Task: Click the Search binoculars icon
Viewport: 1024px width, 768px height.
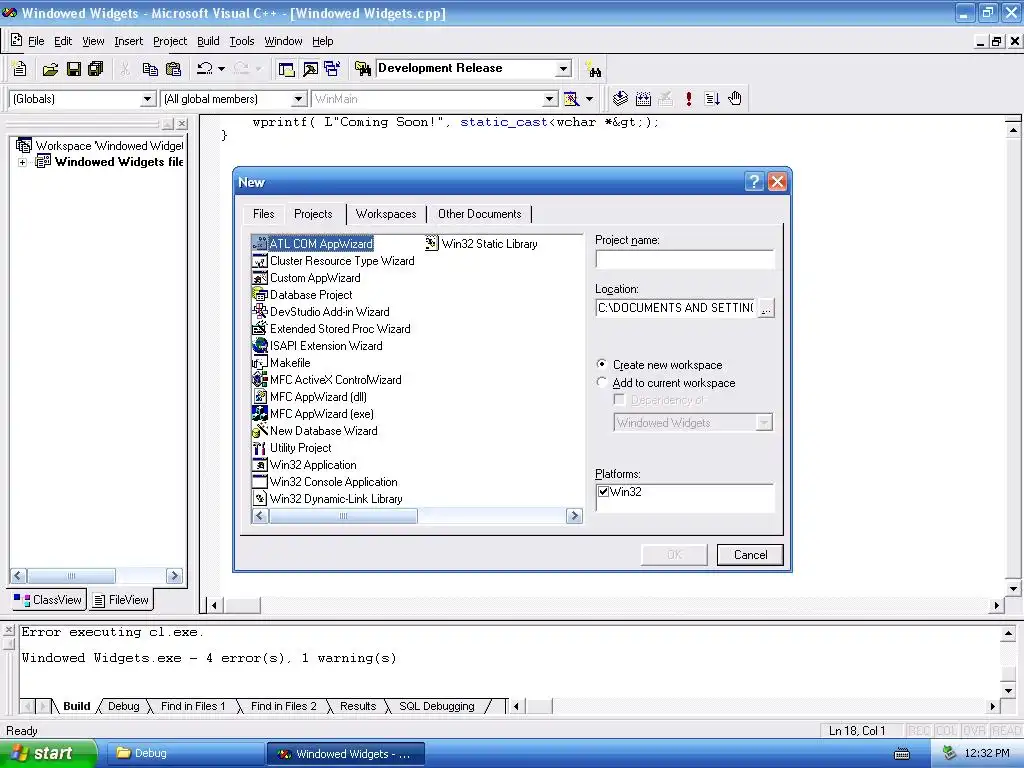Action: pyautogui.click(x=594, y=69)
